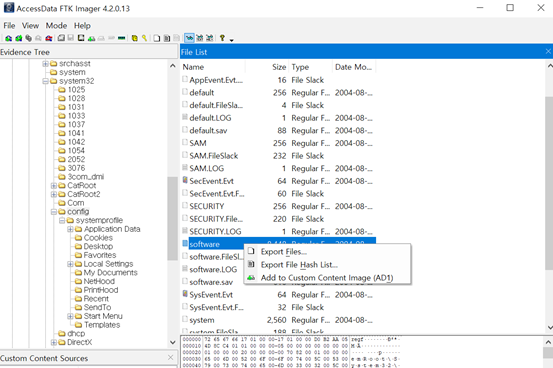Select the SECURITY file in the list
553x368 pixels.
pyautogui.click(x=278, y=206)
